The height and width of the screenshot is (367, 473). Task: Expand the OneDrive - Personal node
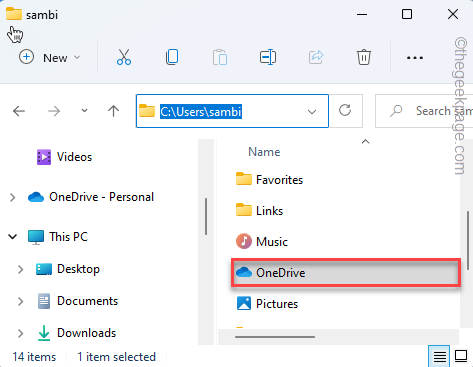click(x=12, y=197)
